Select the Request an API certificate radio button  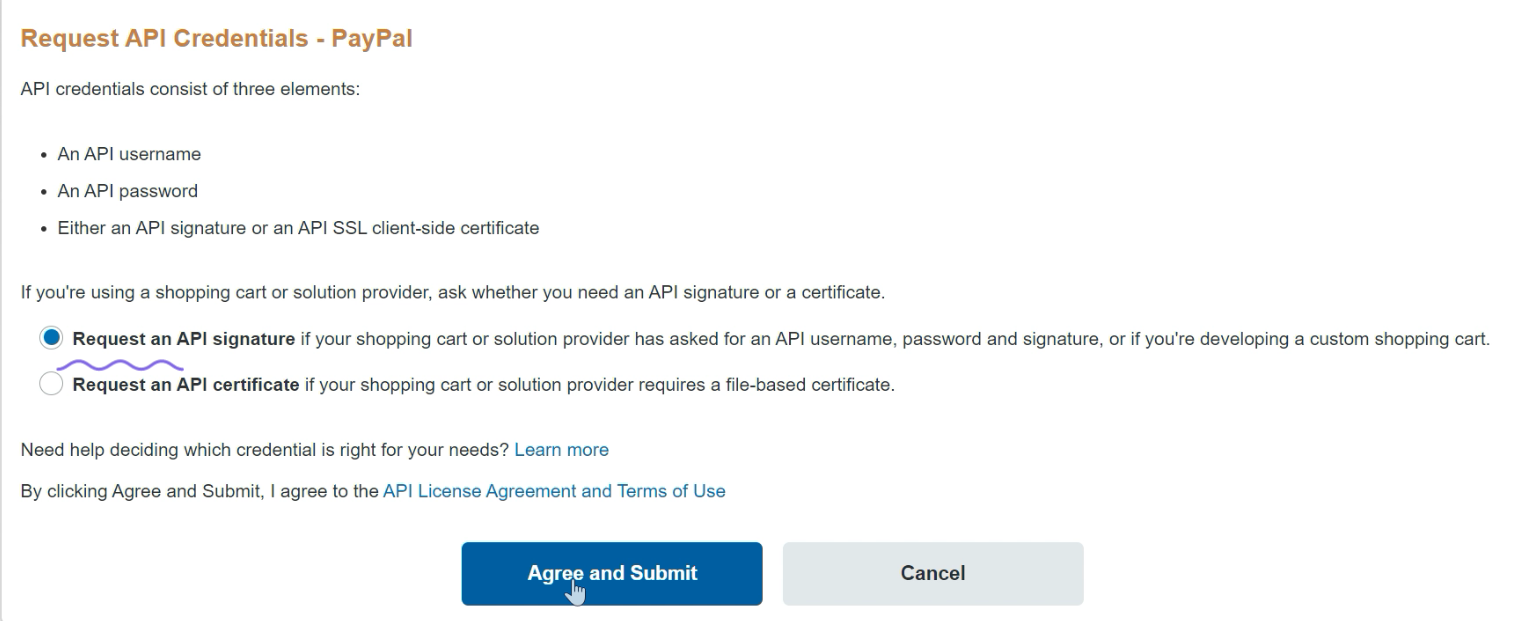(x=50, y=384)
